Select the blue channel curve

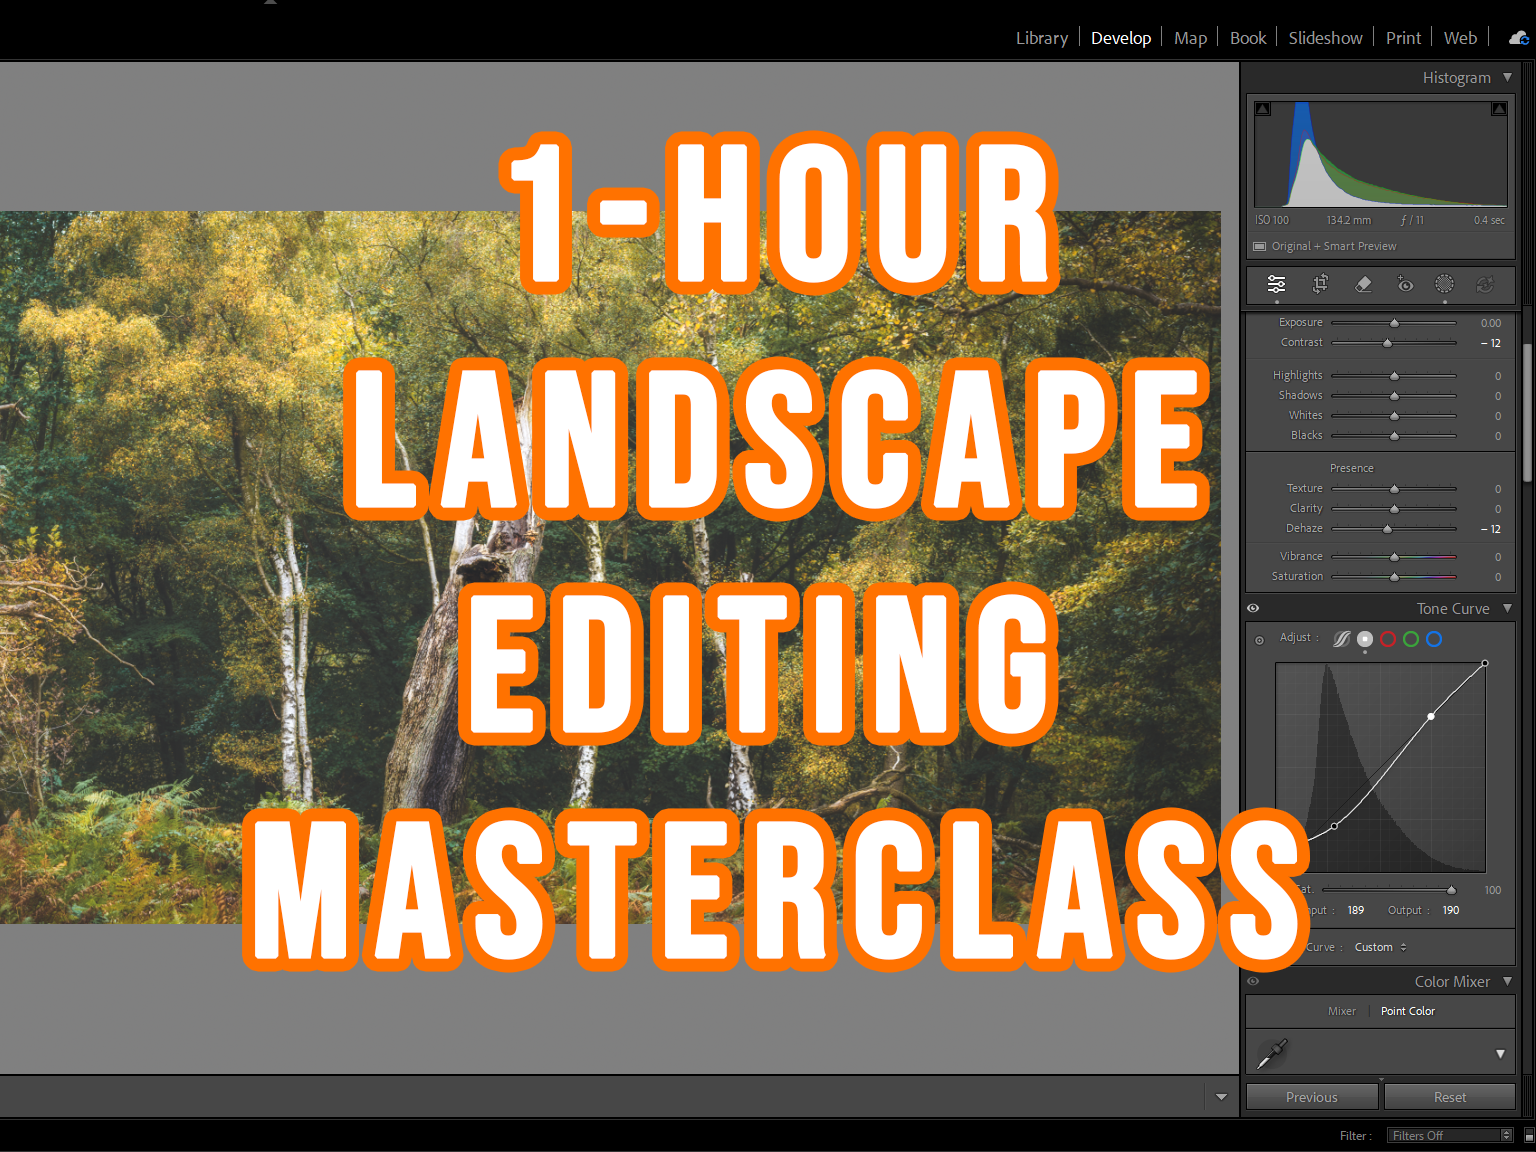(x=1433, y=639)
